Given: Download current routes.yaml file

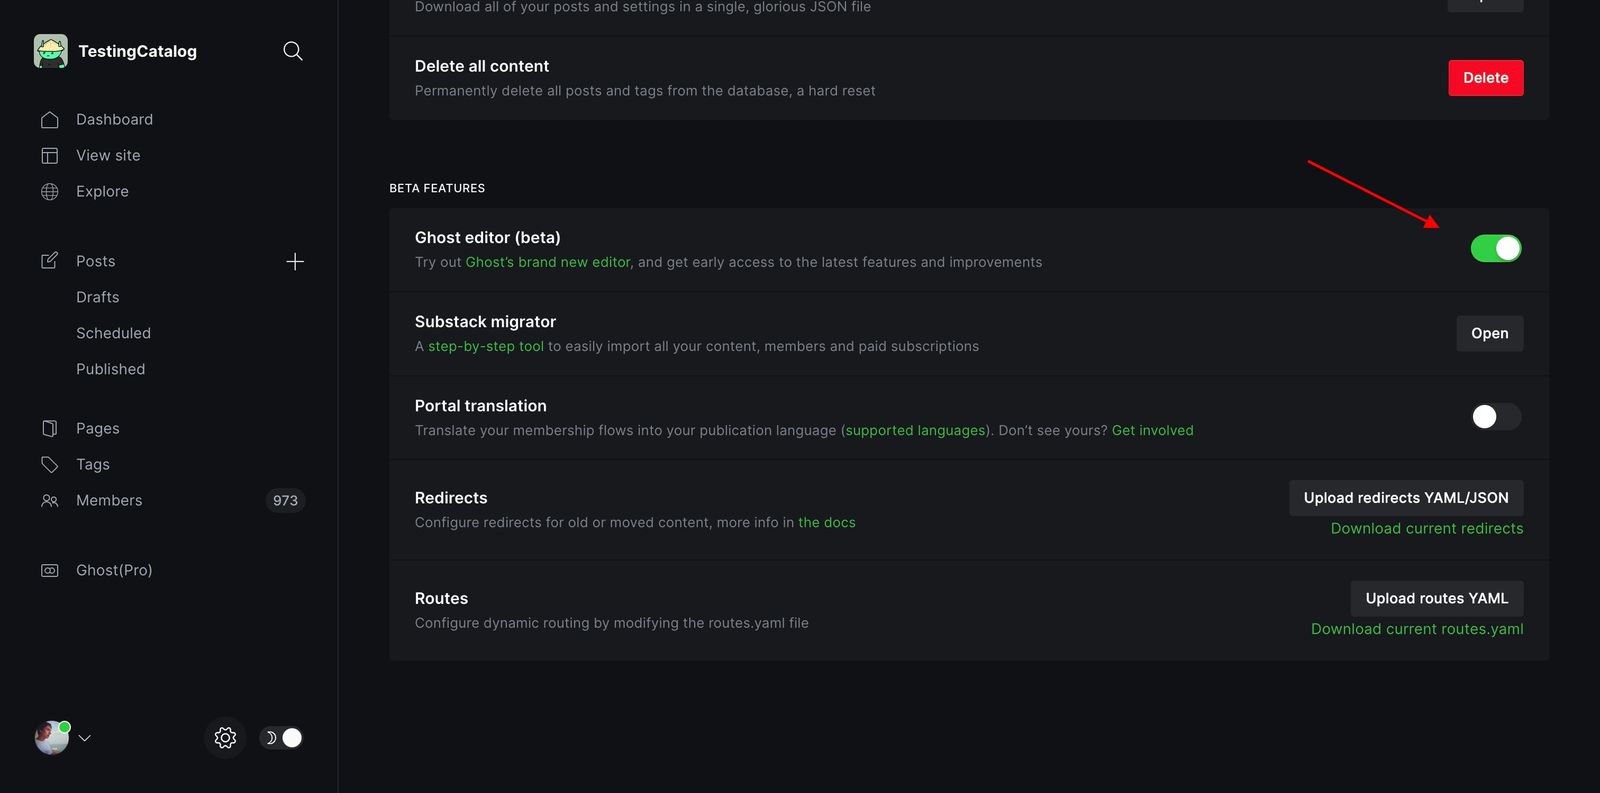Looking at the screenshot, I should click(x=1417, y=629).
